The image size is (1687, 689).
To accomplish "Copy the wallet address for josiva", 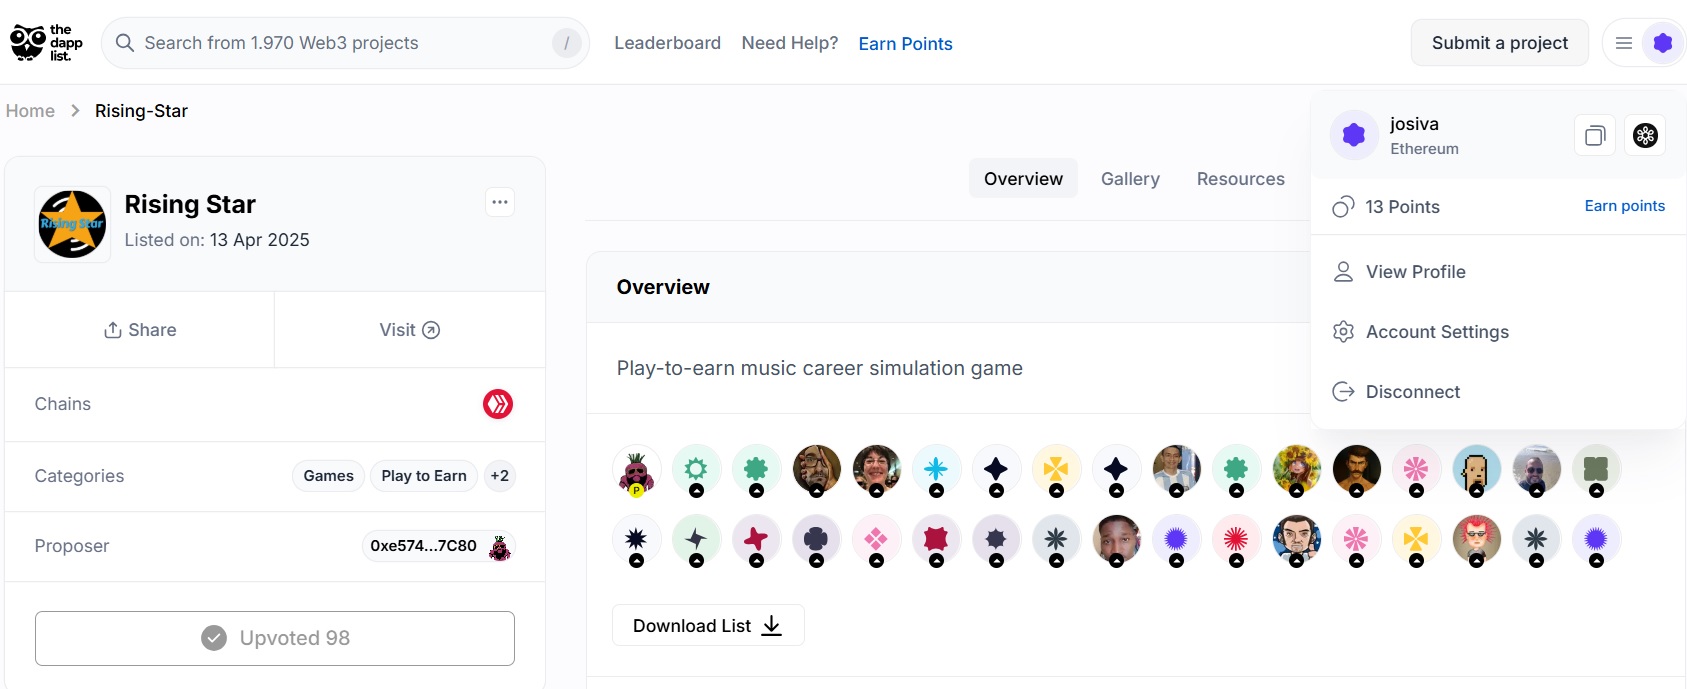I will 1595,135.
